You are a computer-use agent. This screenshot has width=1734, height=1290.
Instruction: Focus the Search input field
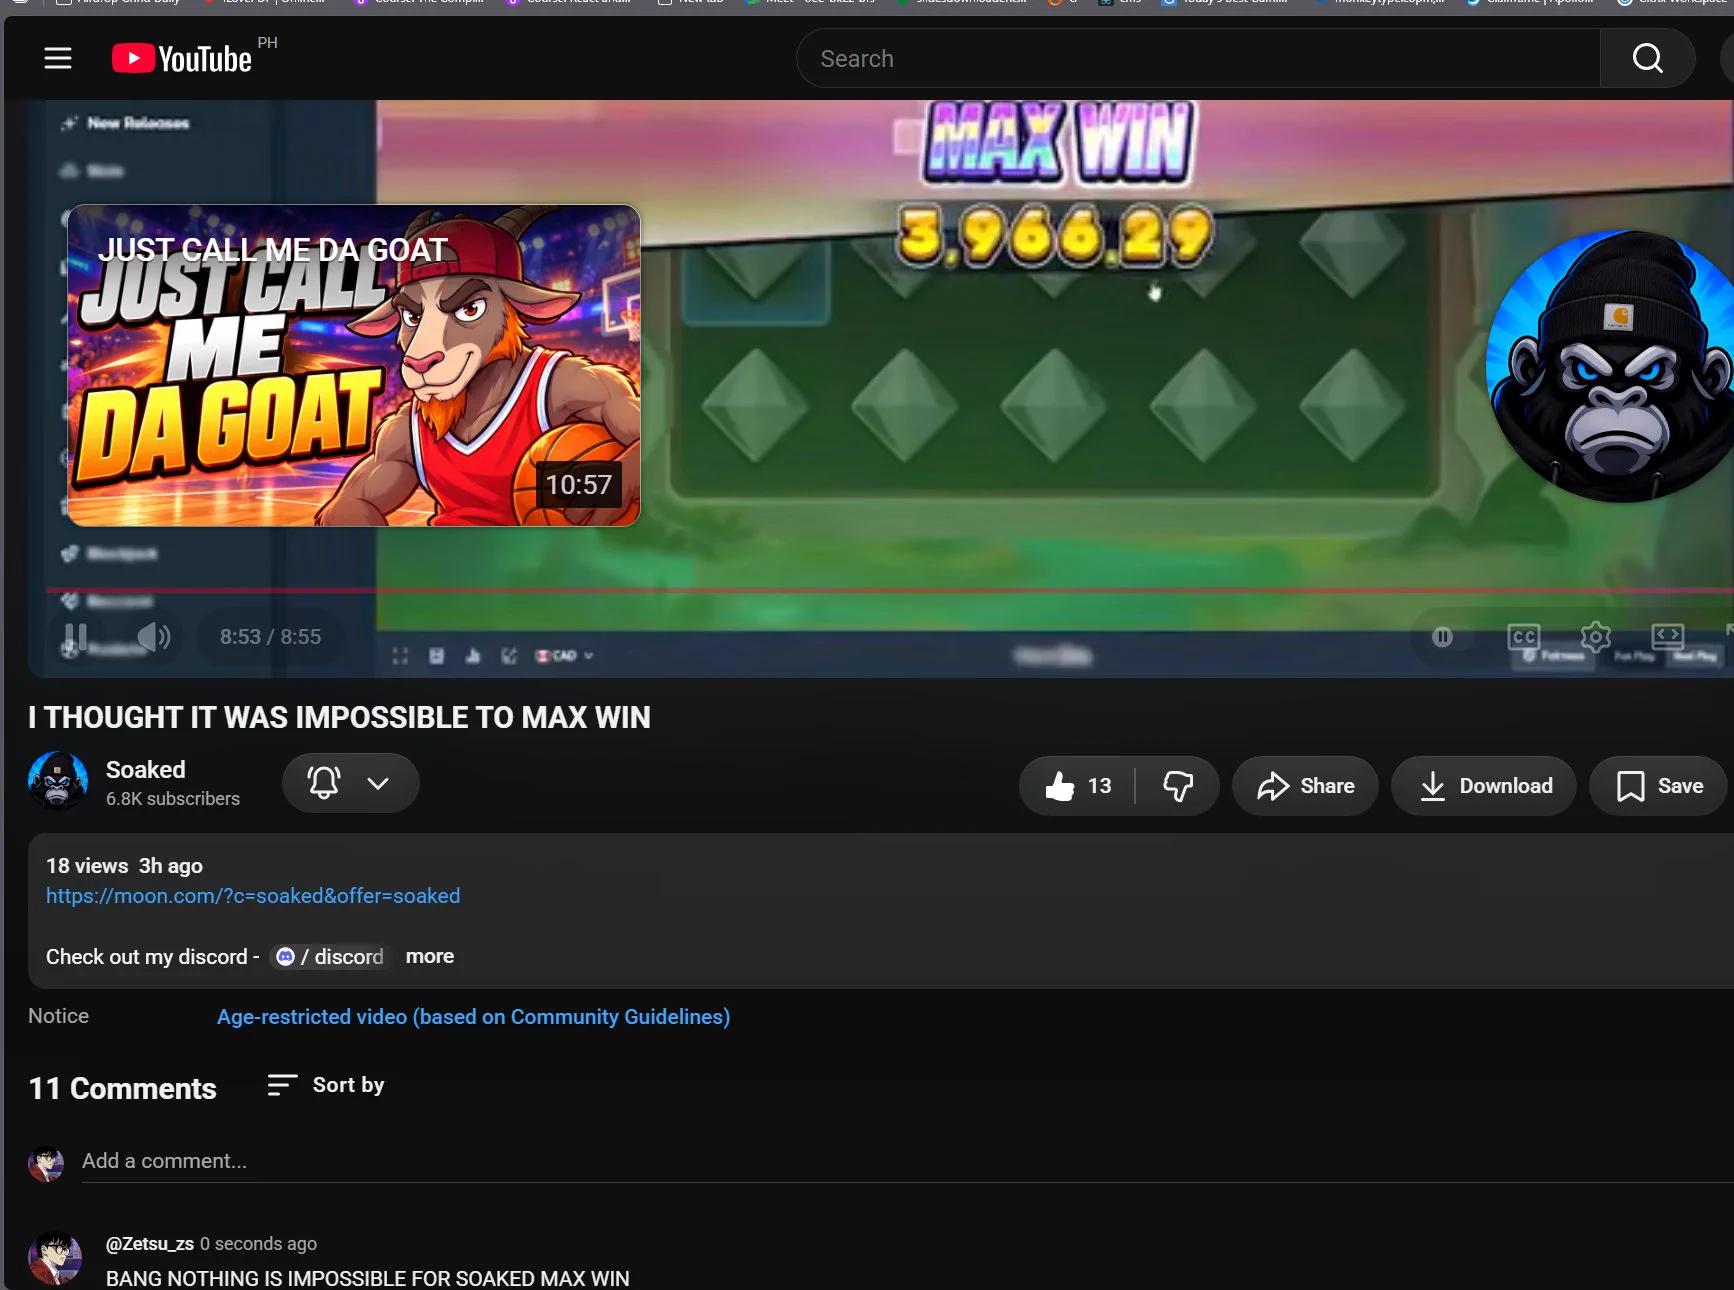tap(1198, 59)
